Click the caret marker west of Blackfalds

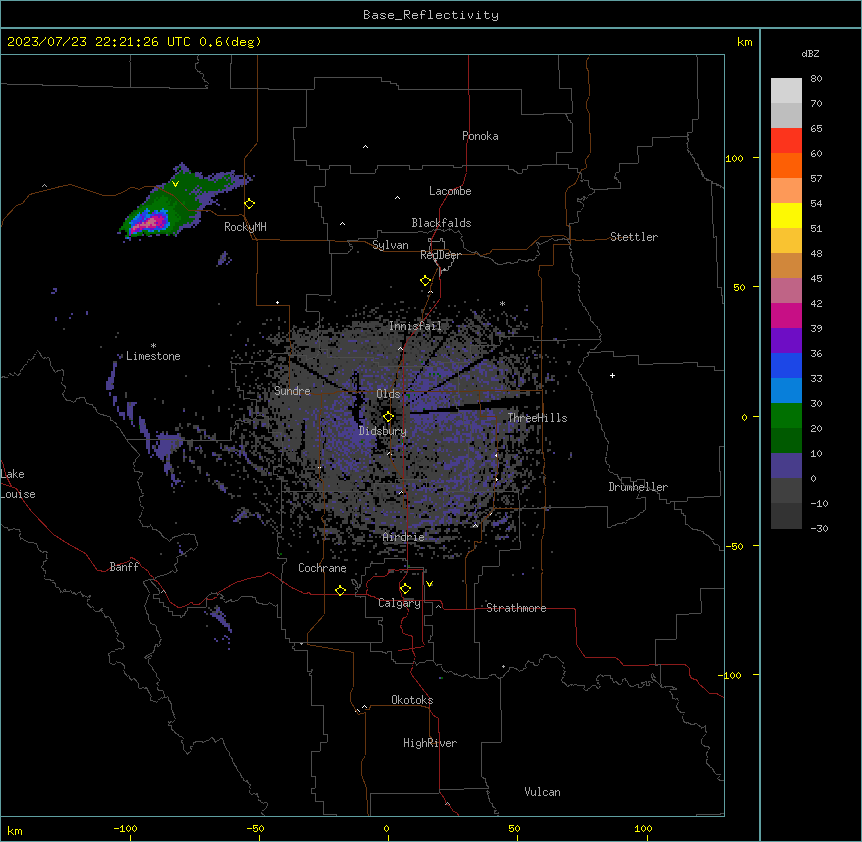(x=342, y=224)
